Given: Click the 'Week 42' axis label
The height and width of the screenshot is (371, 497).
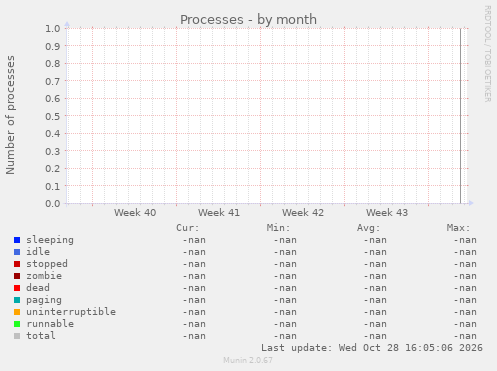Looking at the screenshot, I should pyautogui.click(x=303, y=213).
